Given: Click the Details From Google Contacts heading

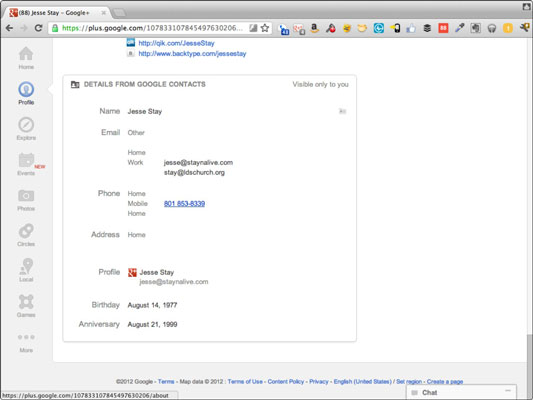Looking at the screenshot, I should pos(144,84).
